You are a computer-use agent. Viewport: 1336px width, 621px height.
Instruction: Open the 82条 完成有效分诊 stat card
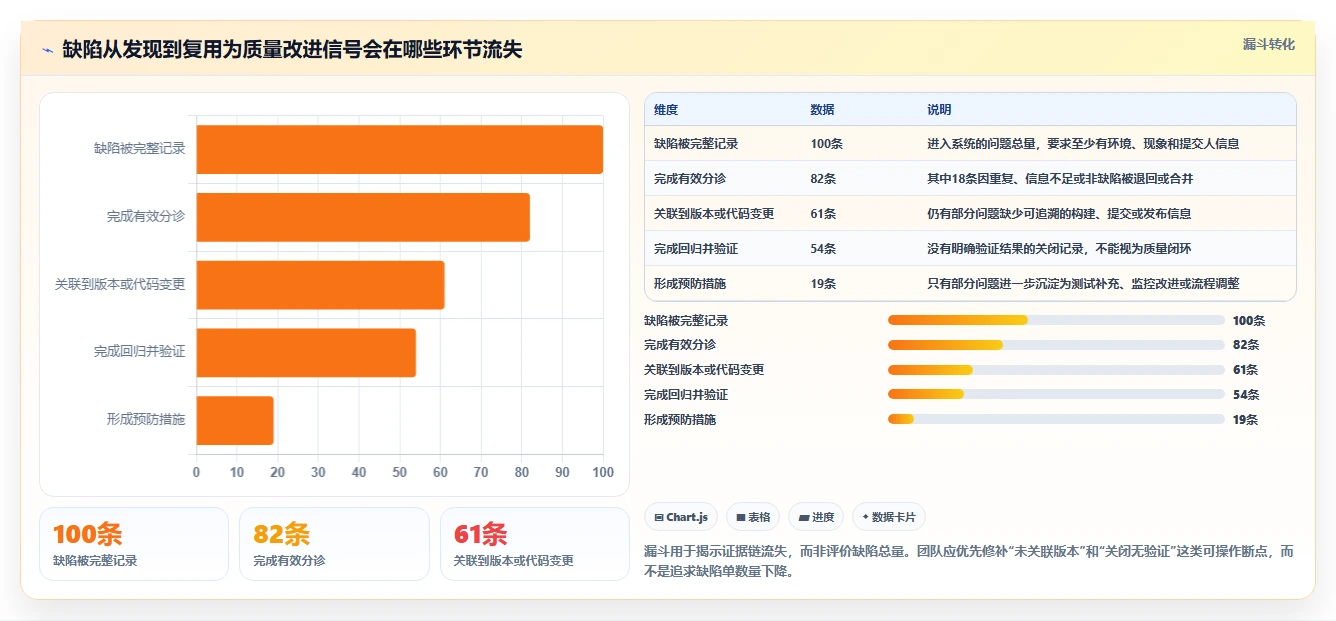coord(334,544)
